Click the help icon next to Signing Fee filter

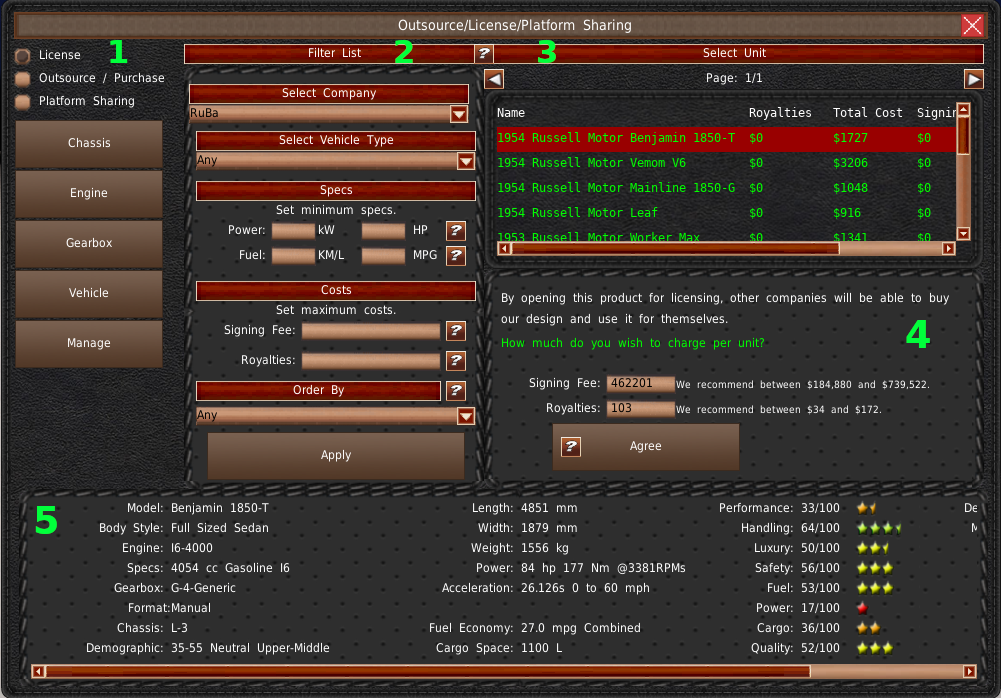click(456, 331)
